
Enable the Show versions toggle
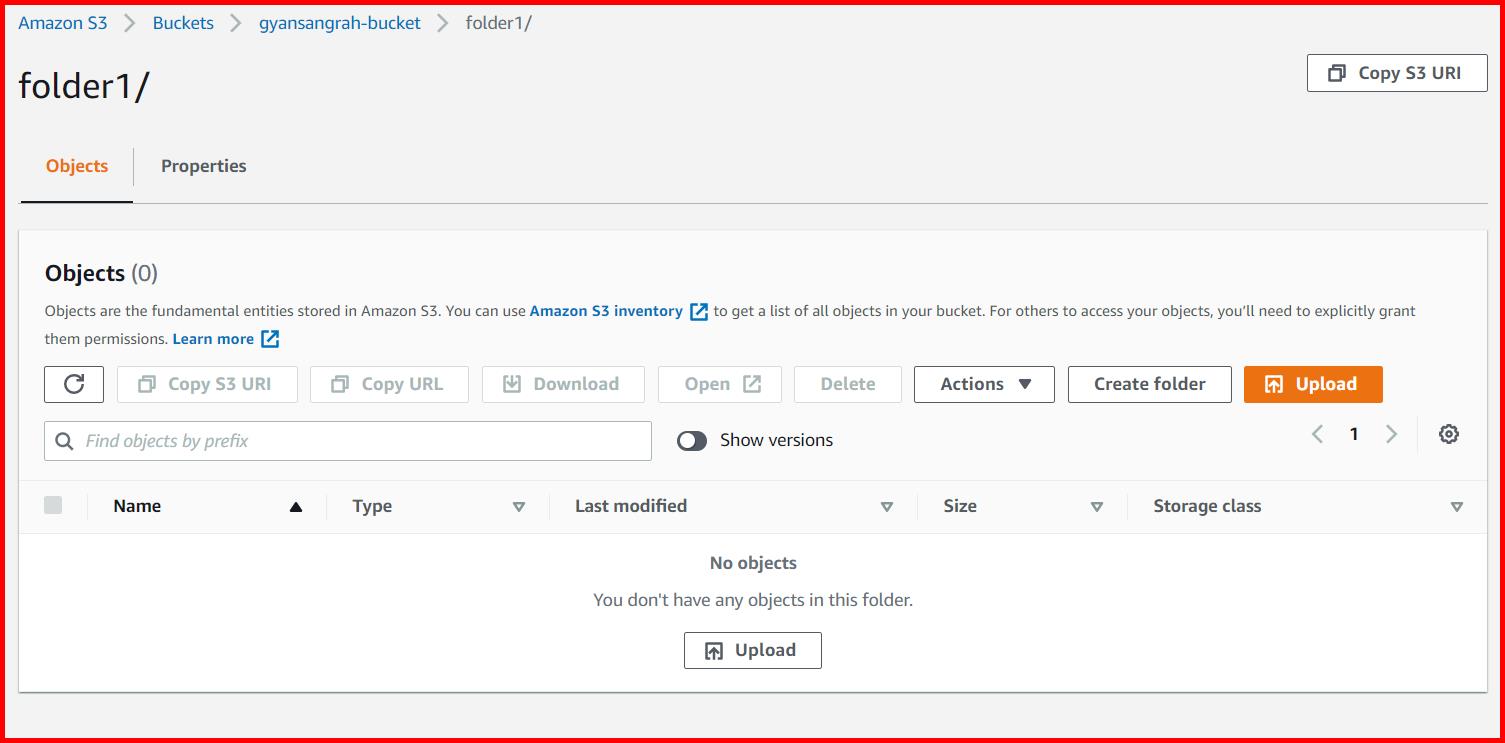[x=691, y=440]
